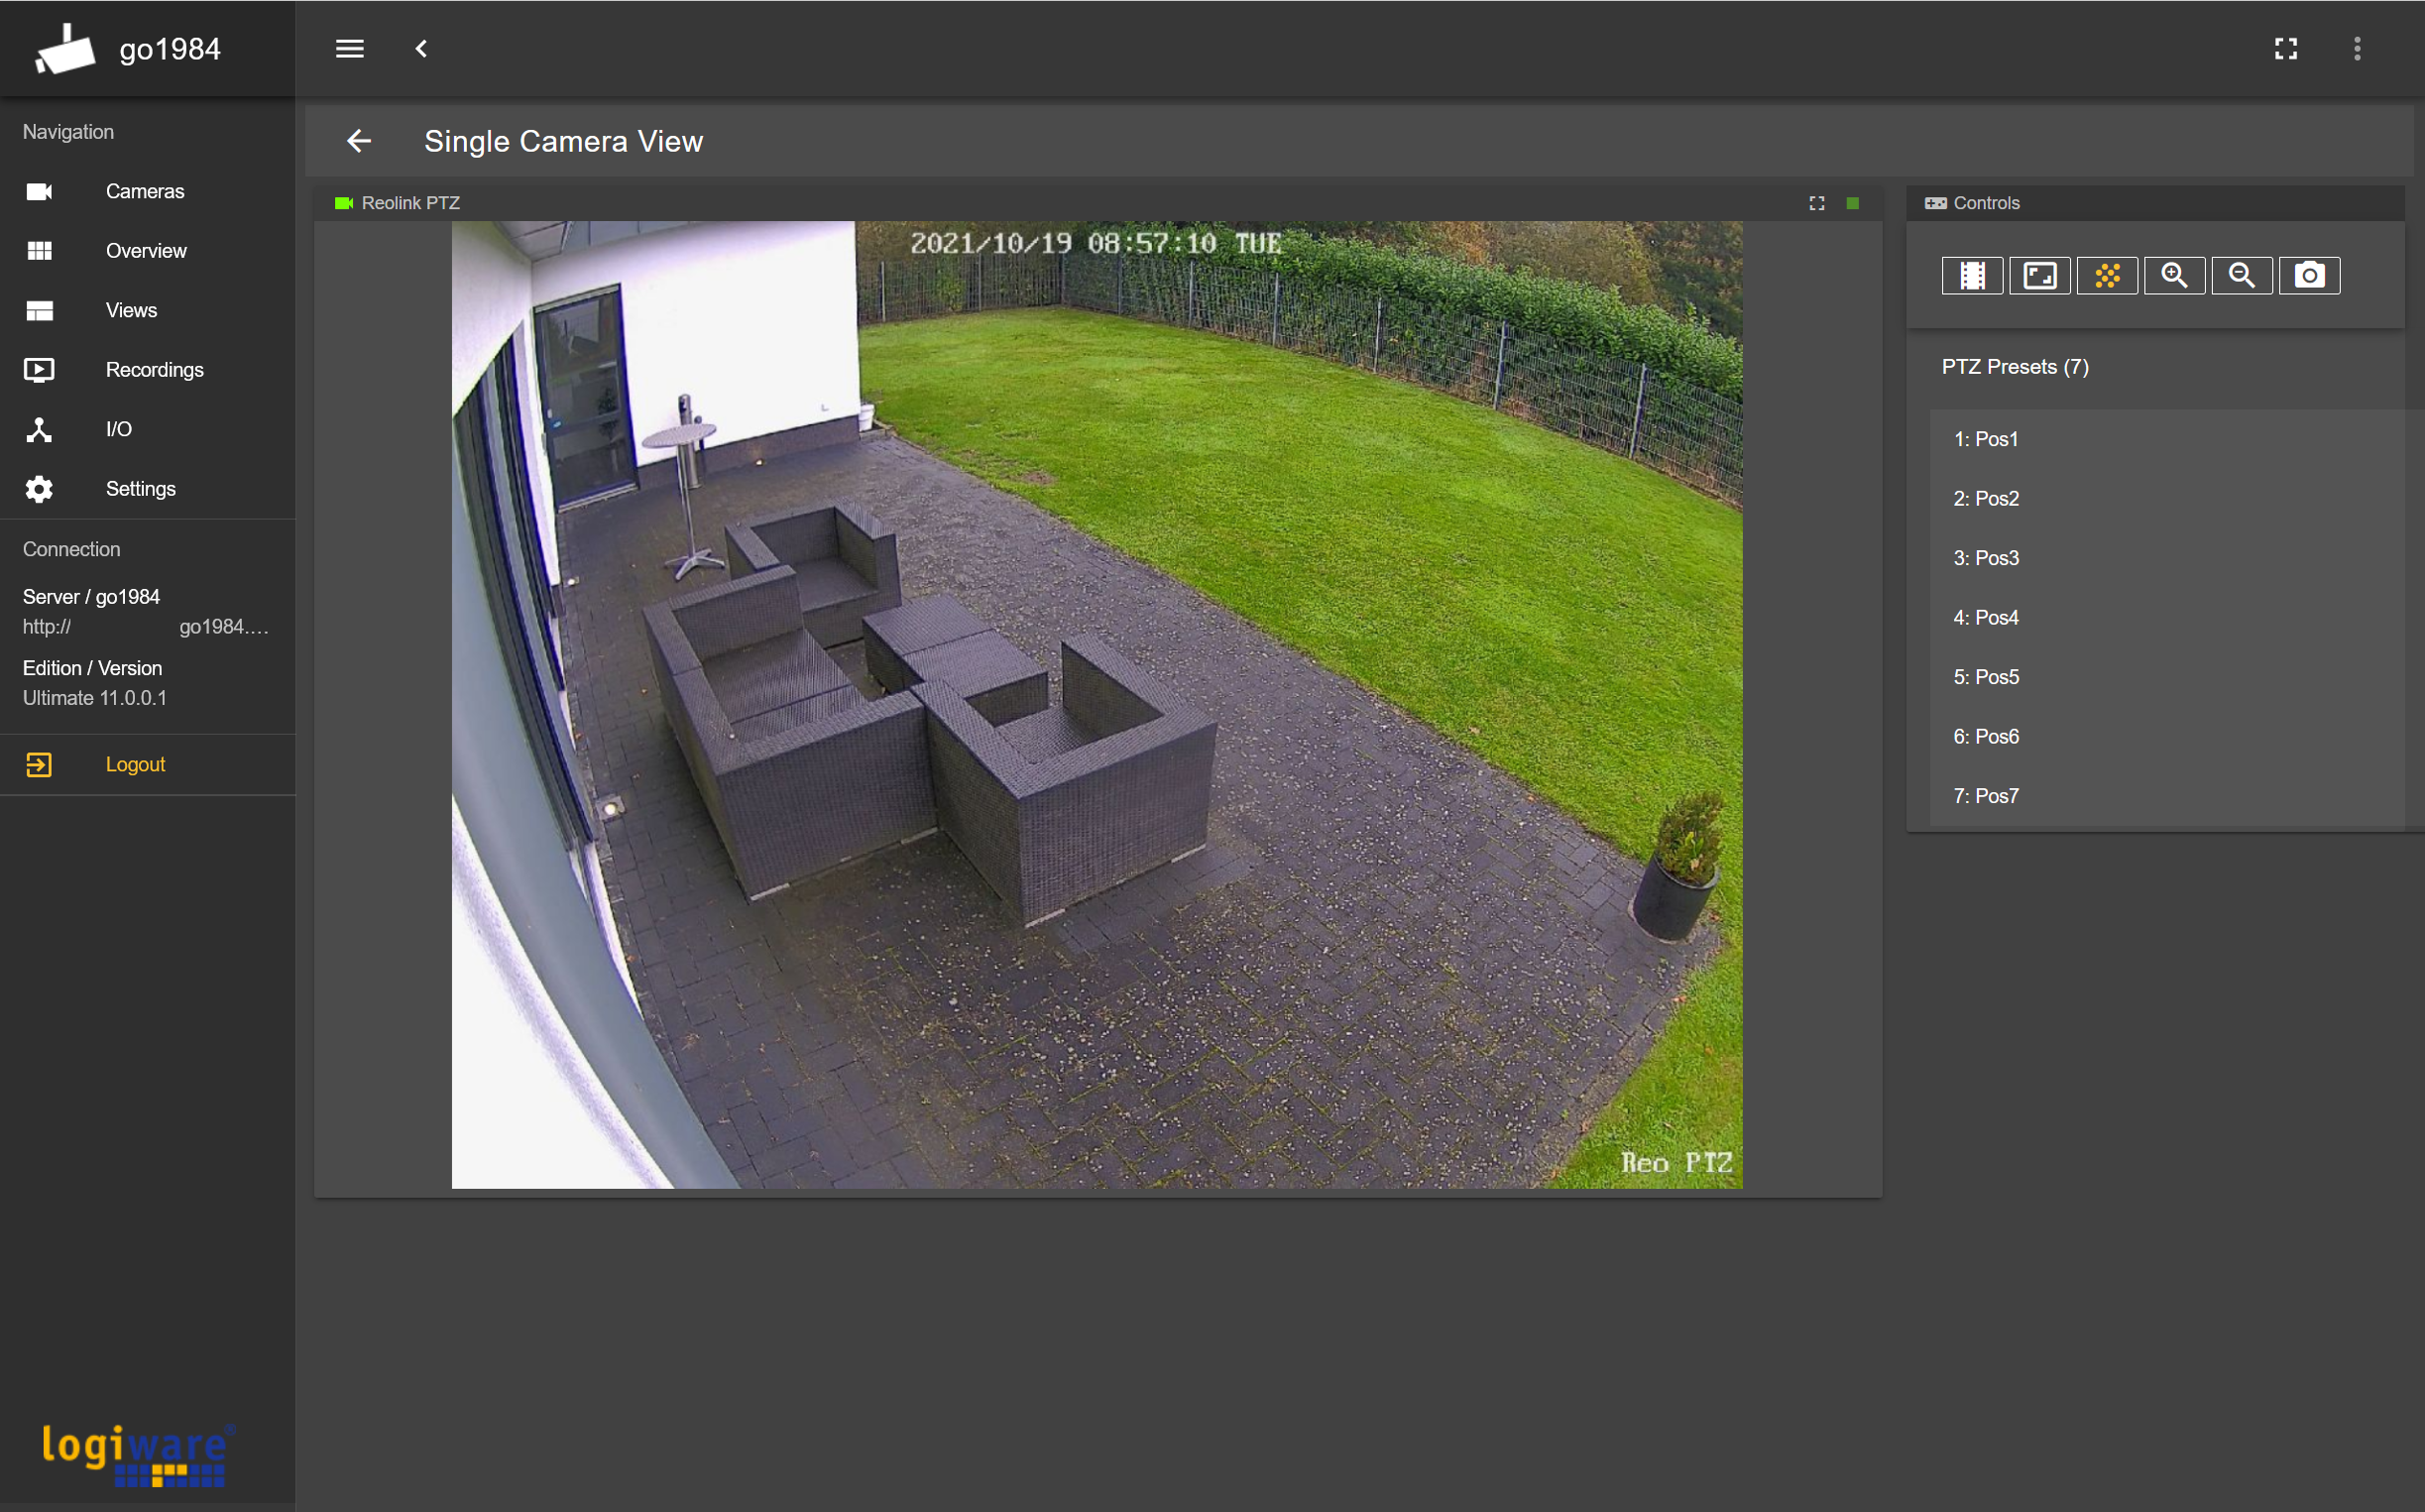2425x1512 pixels.
Task: Maximize the Reolink PTZ camera panel
Action: (1817, 203)
